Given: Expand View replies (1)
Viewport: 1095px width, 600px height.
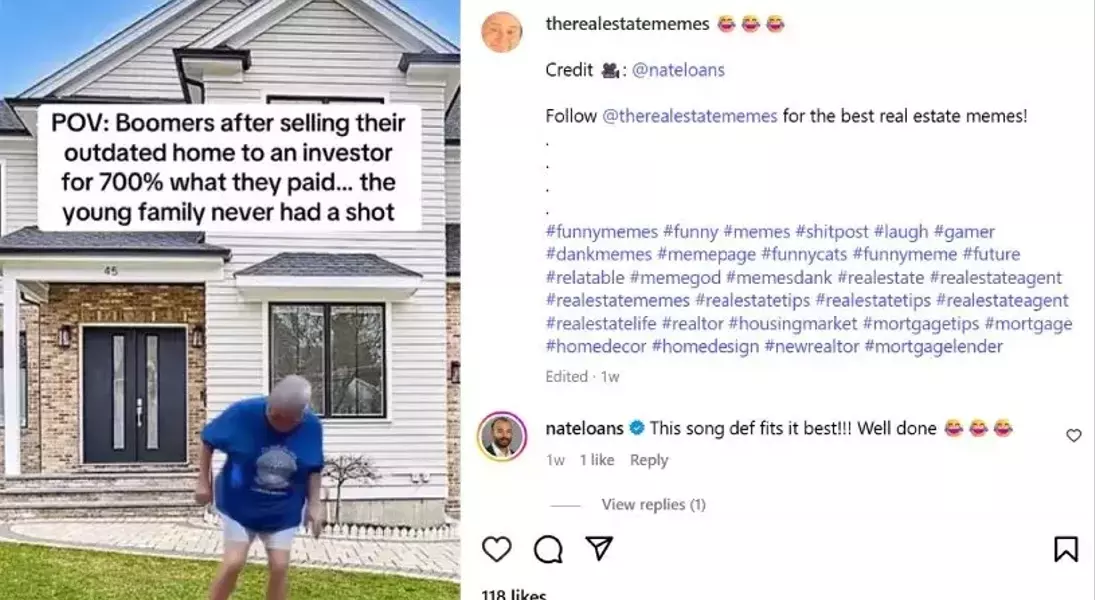Looking at the screenshot, I should tap(654, 504).
